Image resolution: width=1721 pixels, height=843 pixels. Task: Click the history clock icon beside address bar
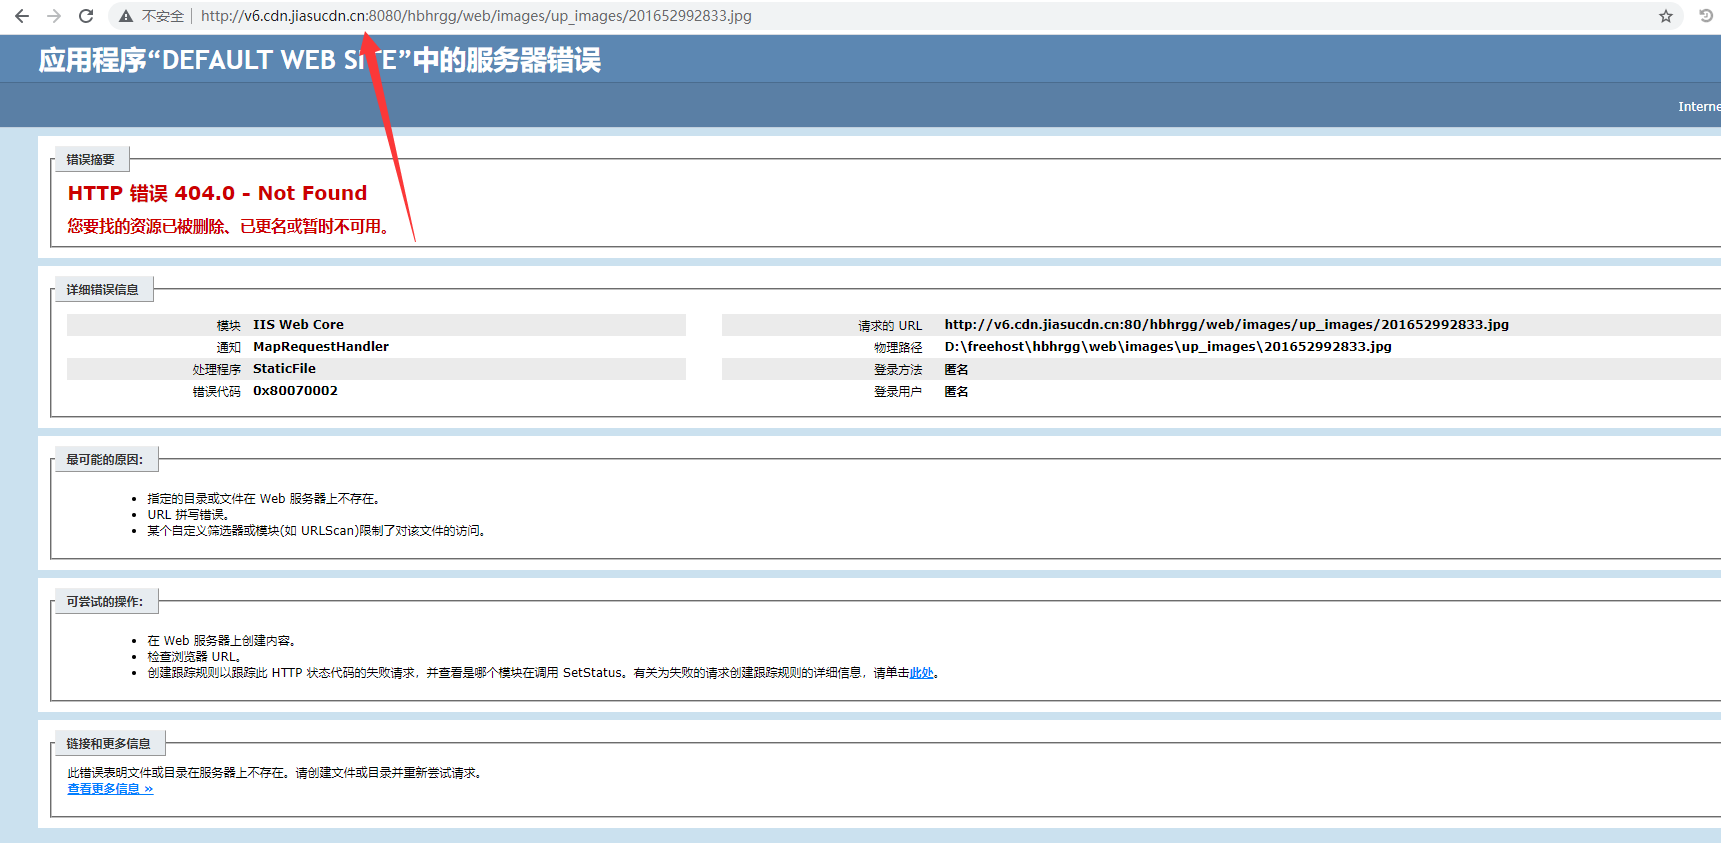tap(1705, 16)
